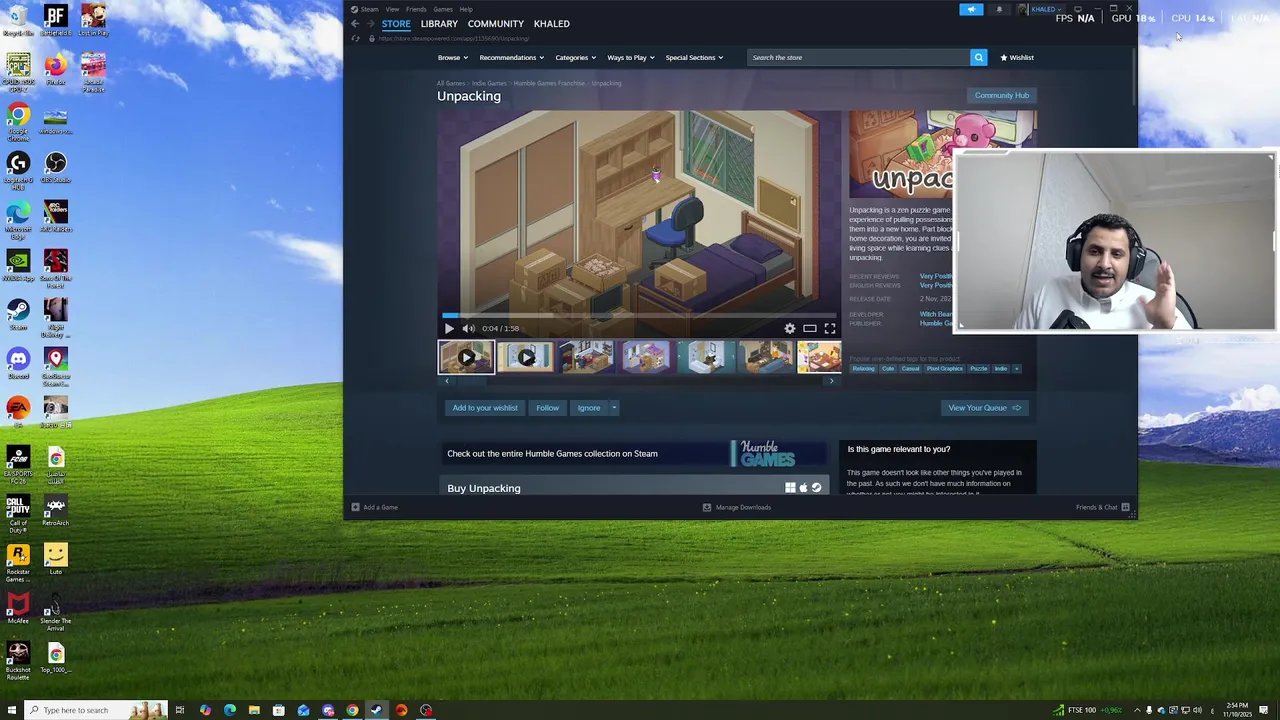Open the Rockstar Games desktop icon

tap(18, 563)
